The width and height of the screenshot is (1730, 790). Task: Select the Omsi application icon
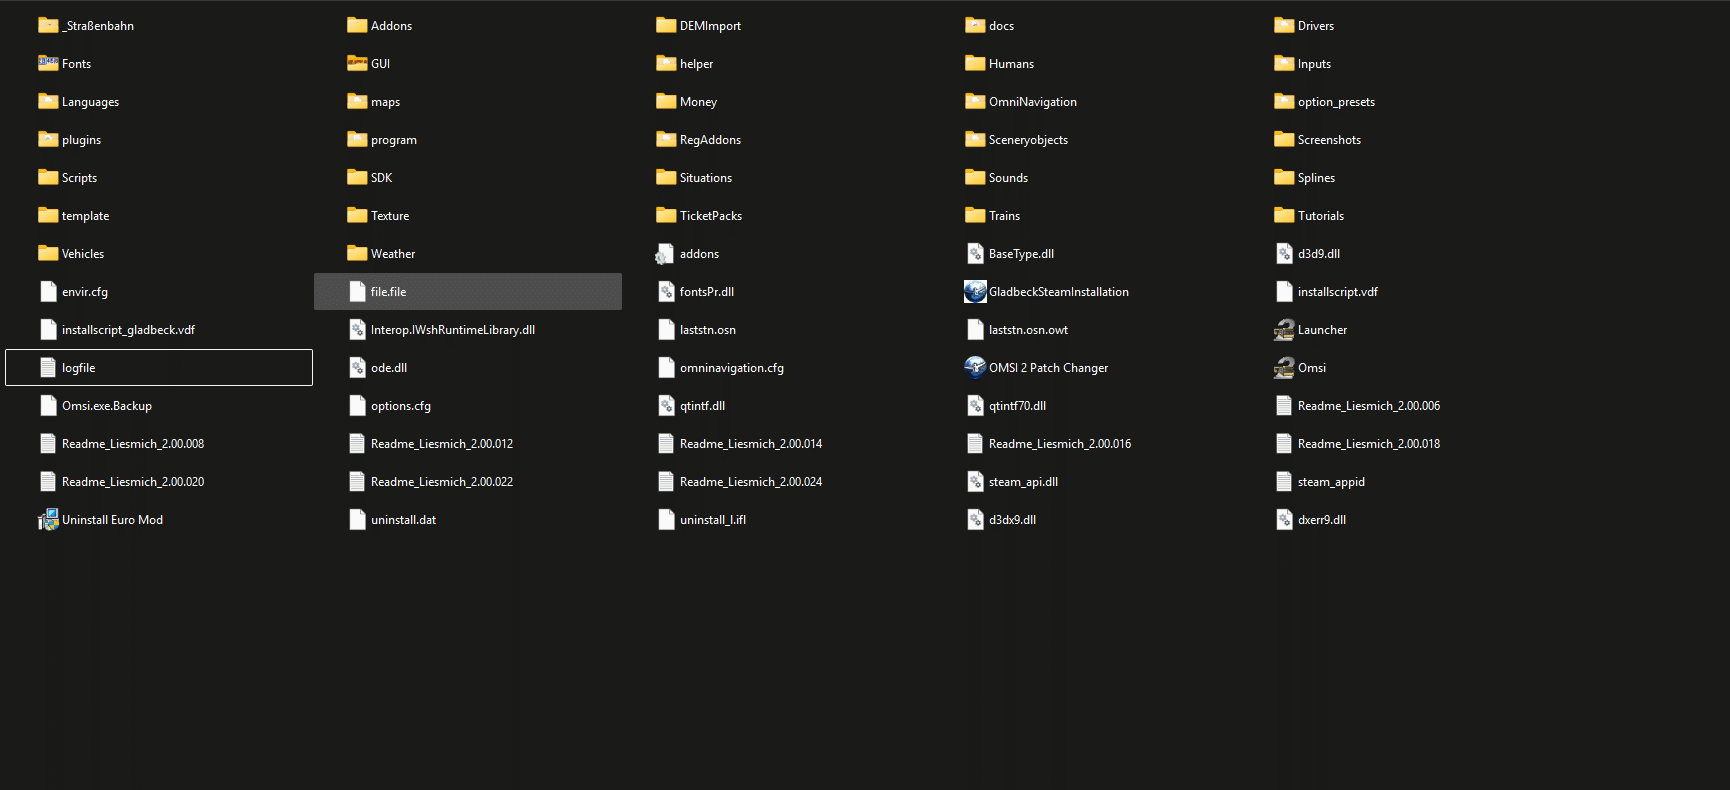point(1284,368)
